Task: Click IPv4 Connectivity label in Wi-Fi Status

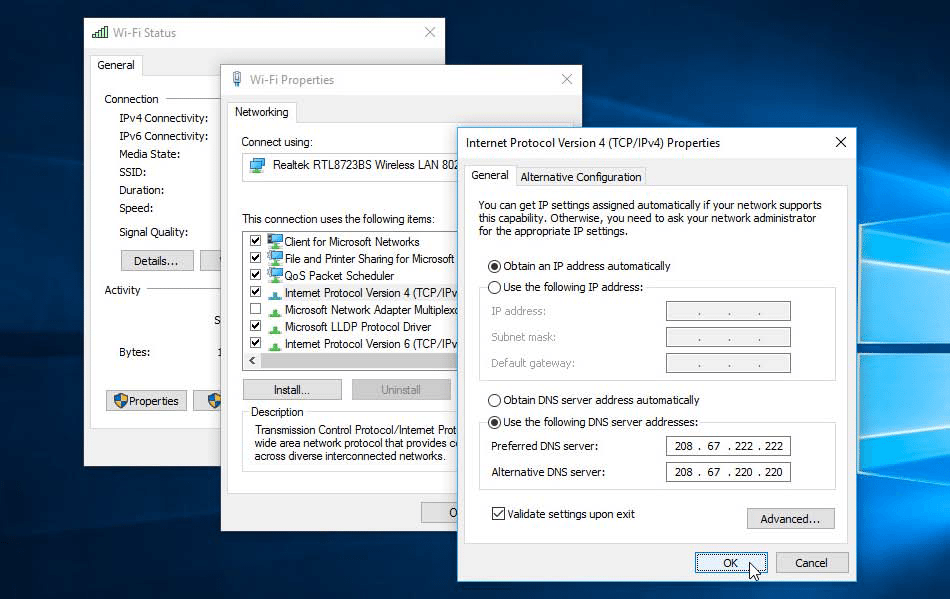Action: point(164,118)
